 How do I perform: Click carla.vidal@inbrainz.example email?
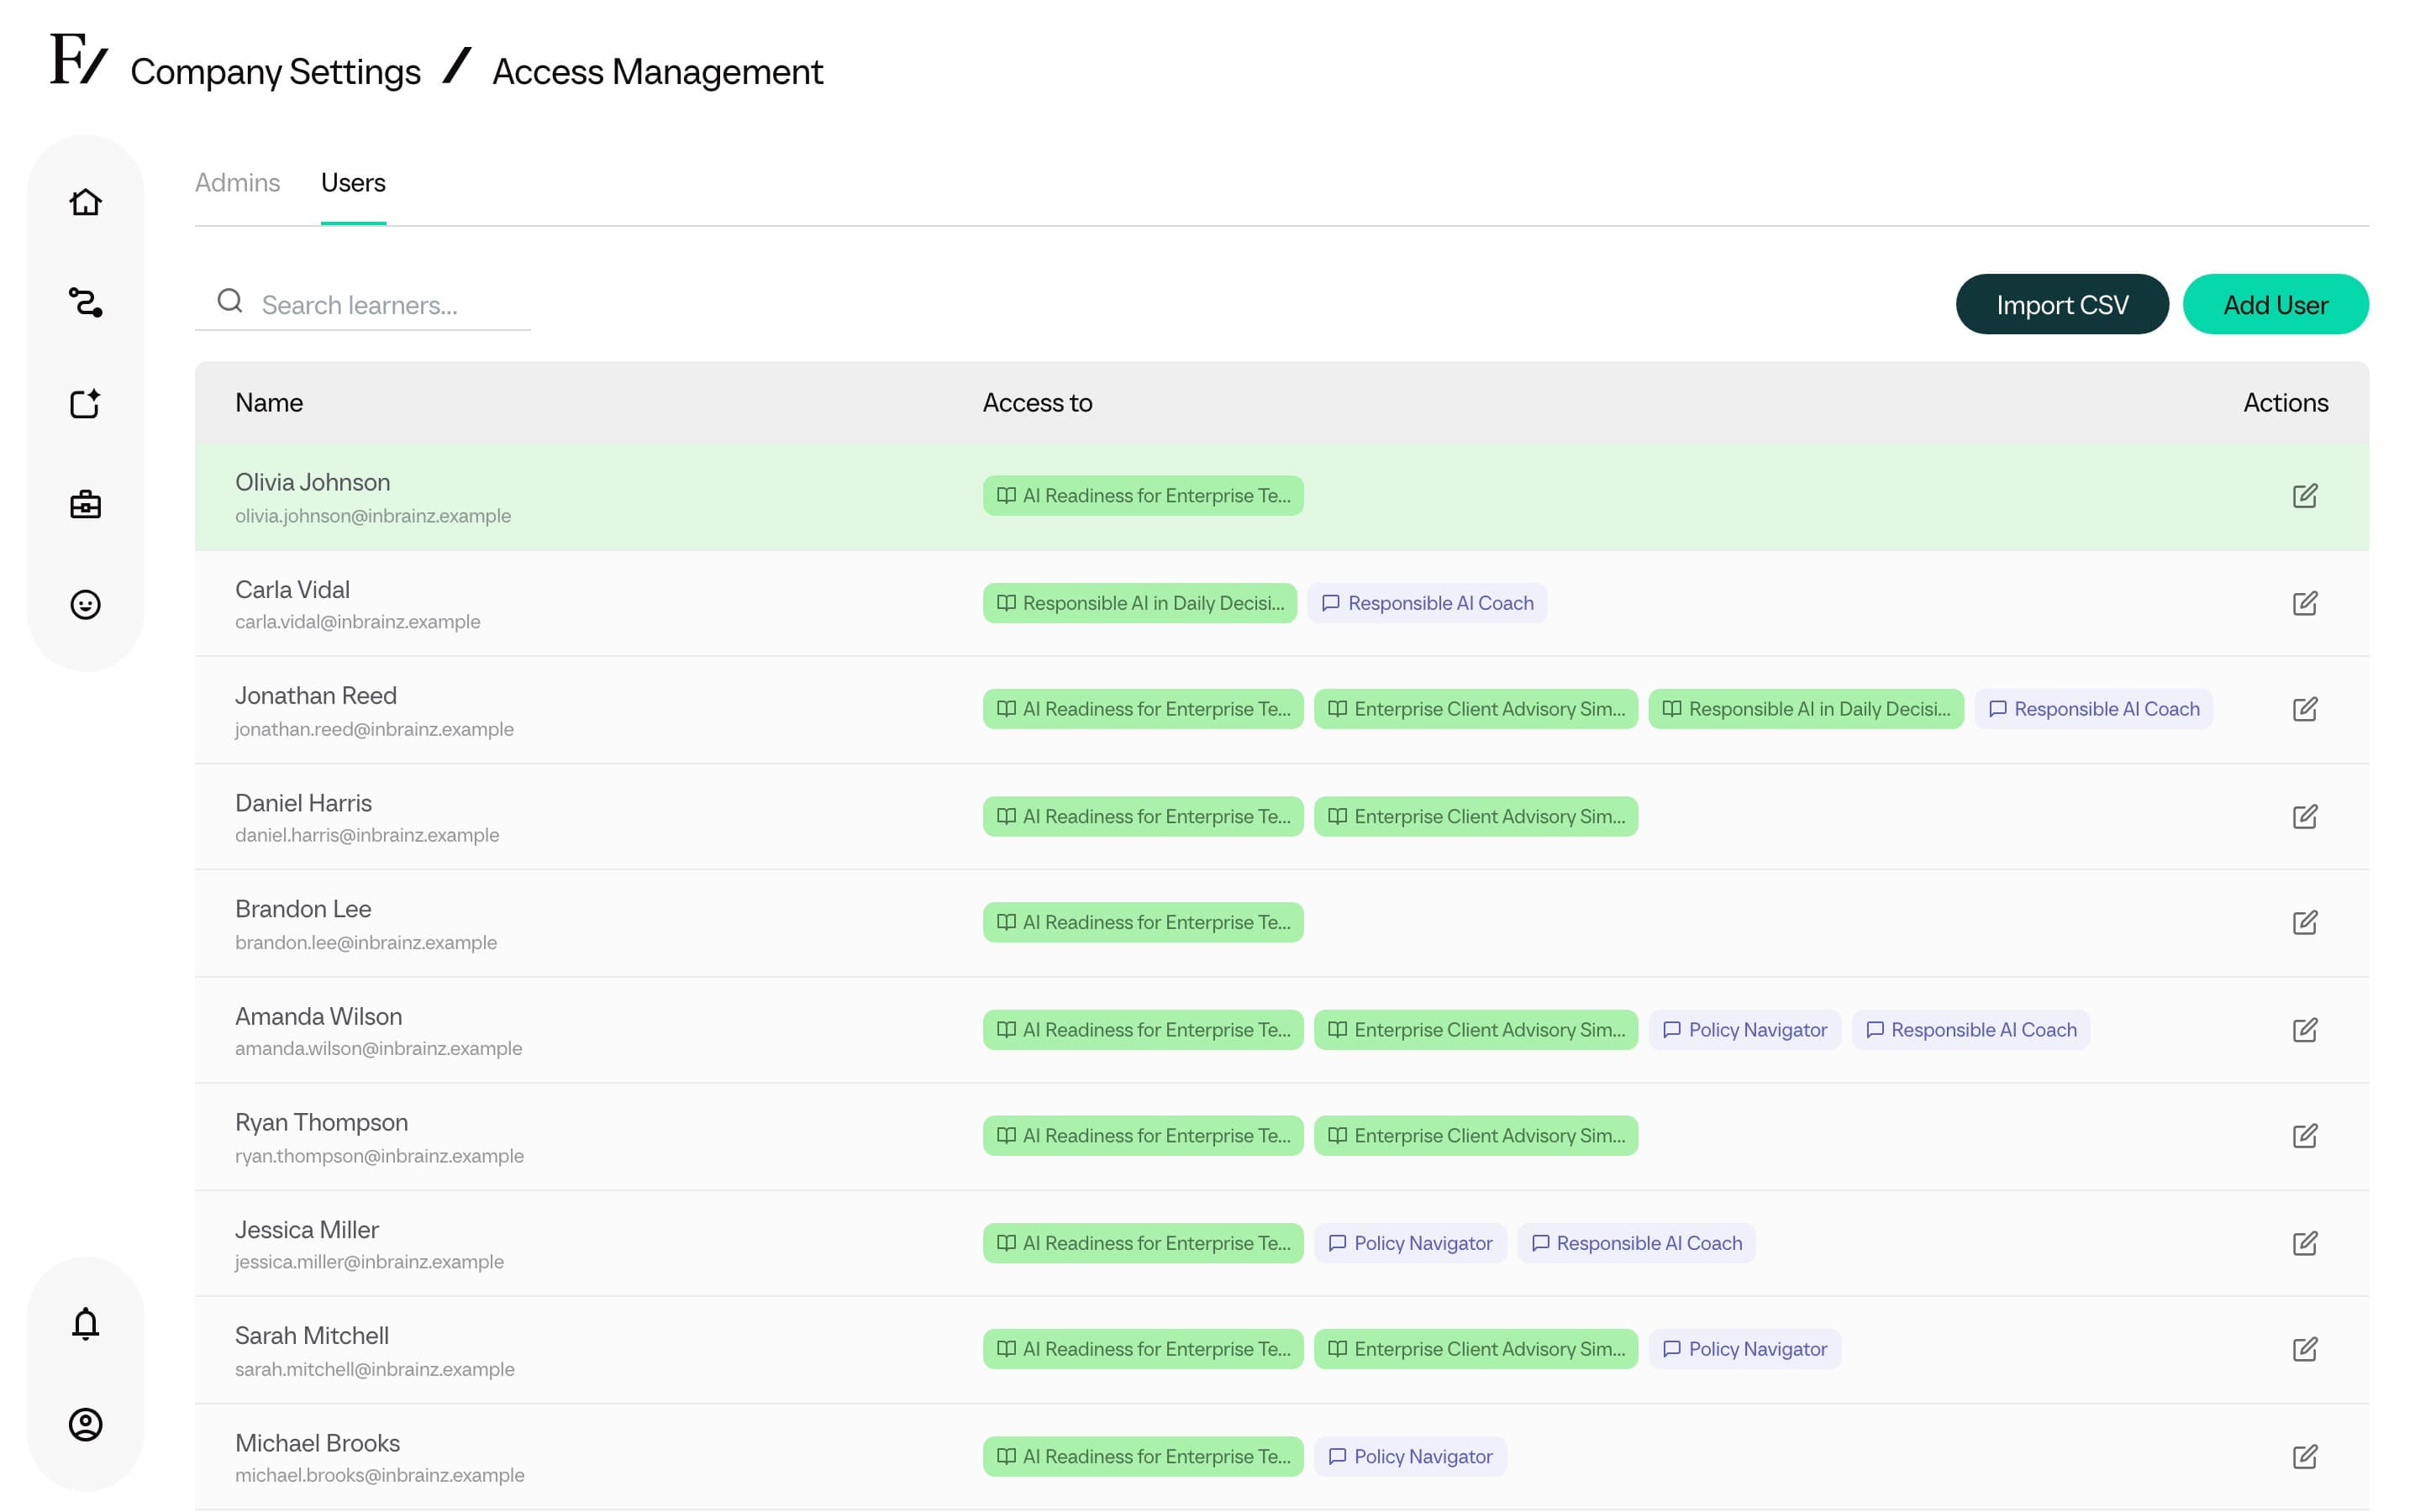tap(357, 622)
